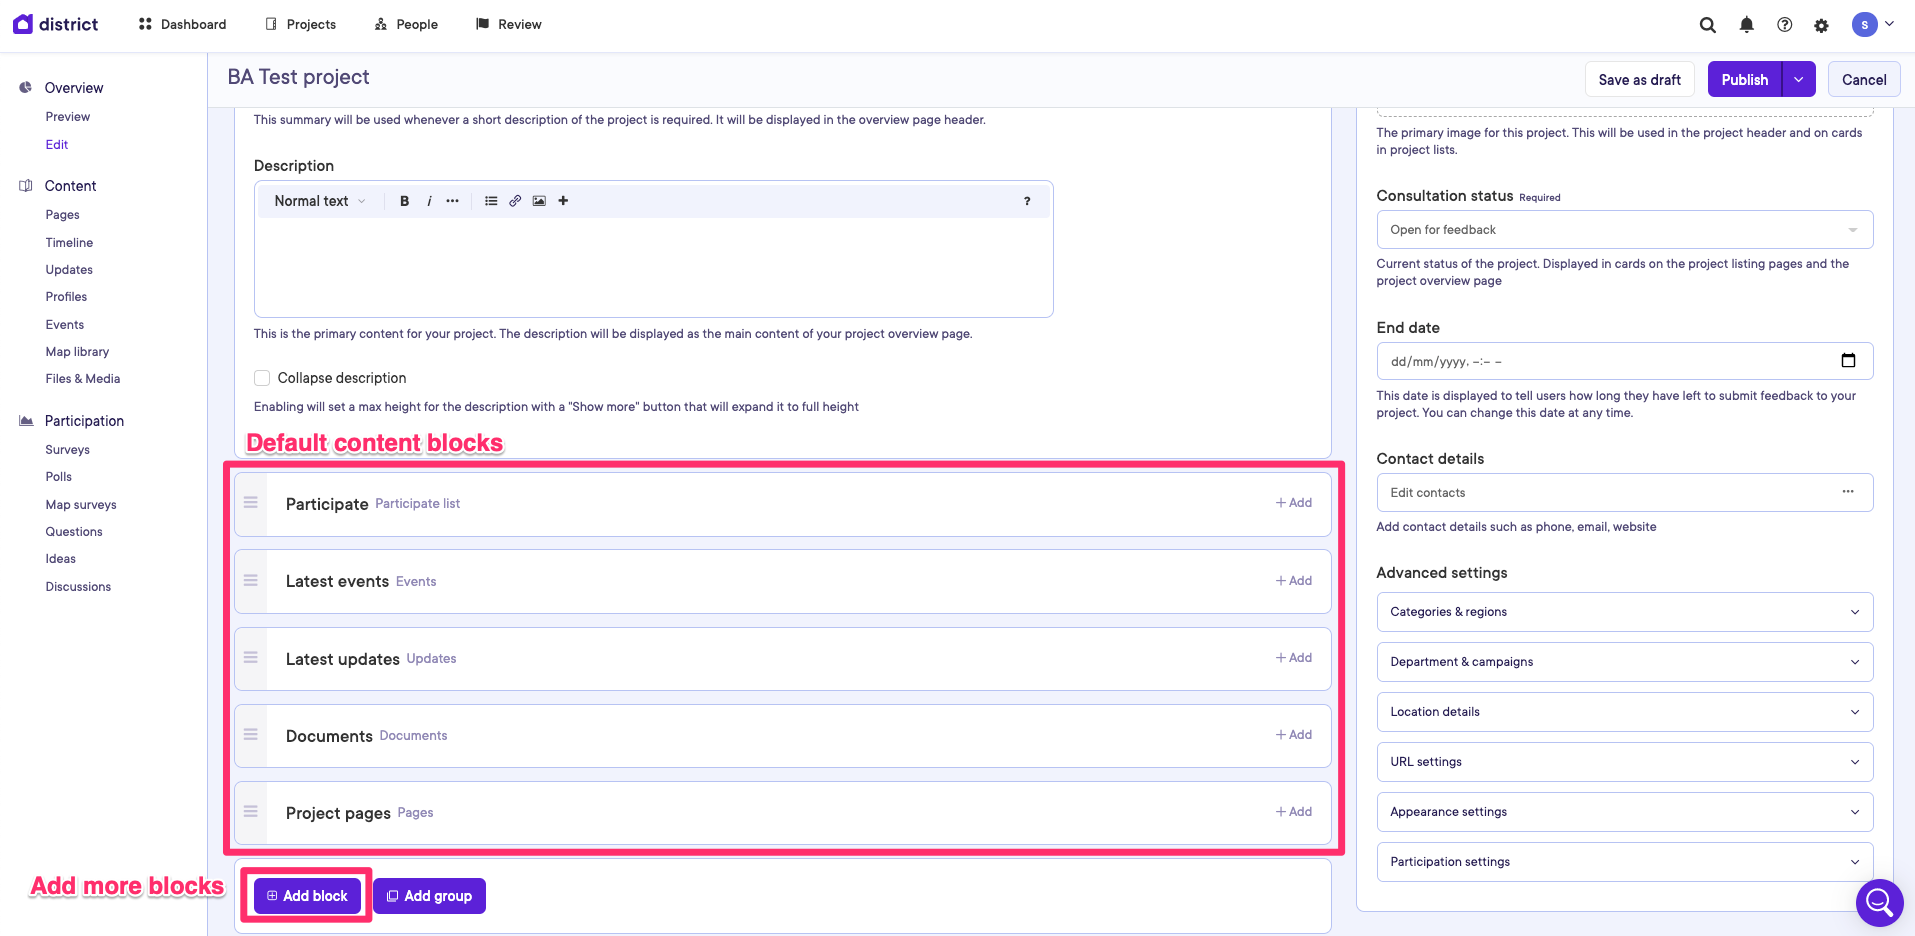Image resolution: width=1915 pixels, height=936 pixels.
Task: Open the Consultation status dropdown
Action: [1624, 230]
